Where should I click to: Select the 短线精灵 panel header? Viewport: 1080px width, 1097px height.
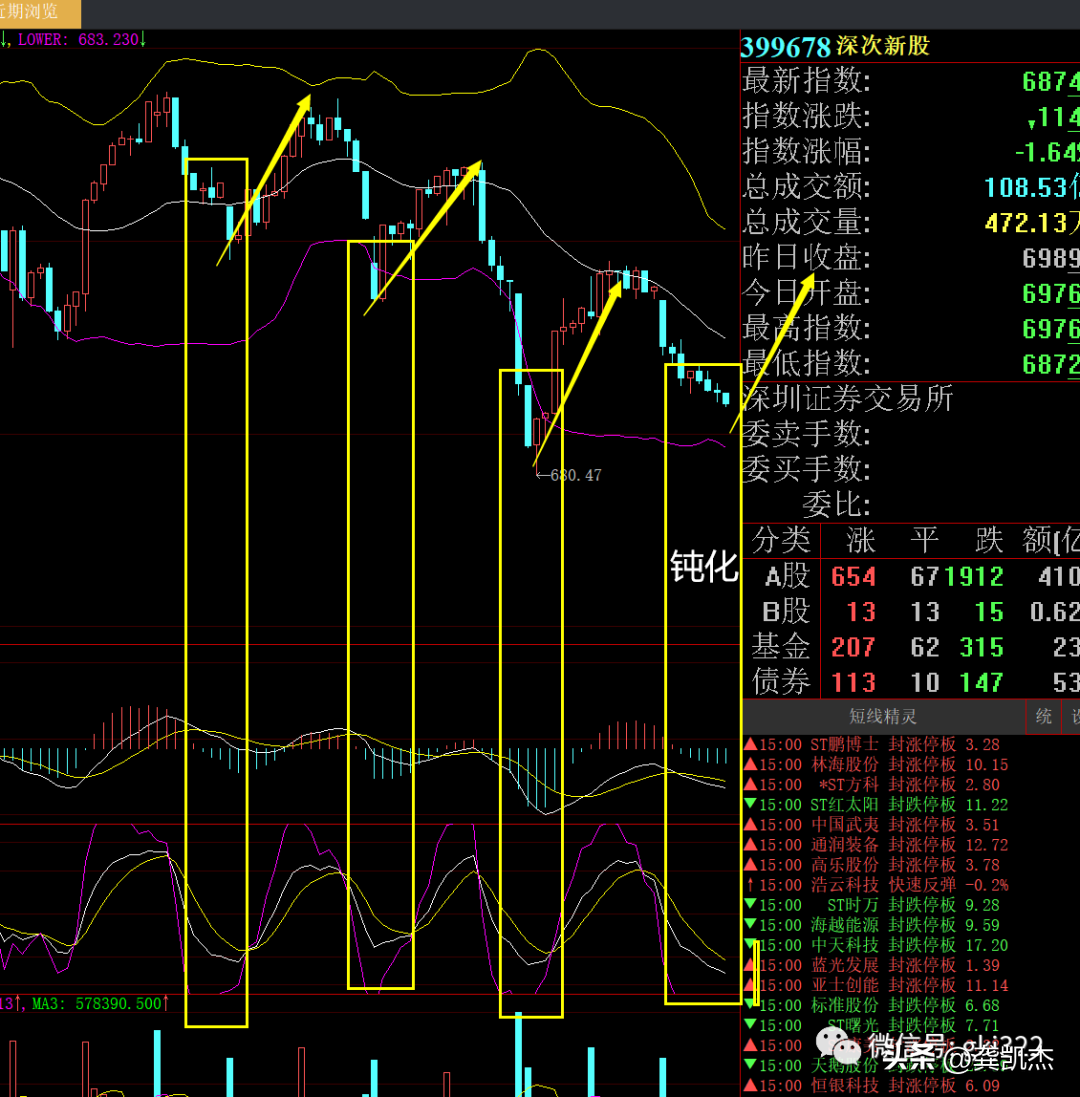(x=883, y=716)
